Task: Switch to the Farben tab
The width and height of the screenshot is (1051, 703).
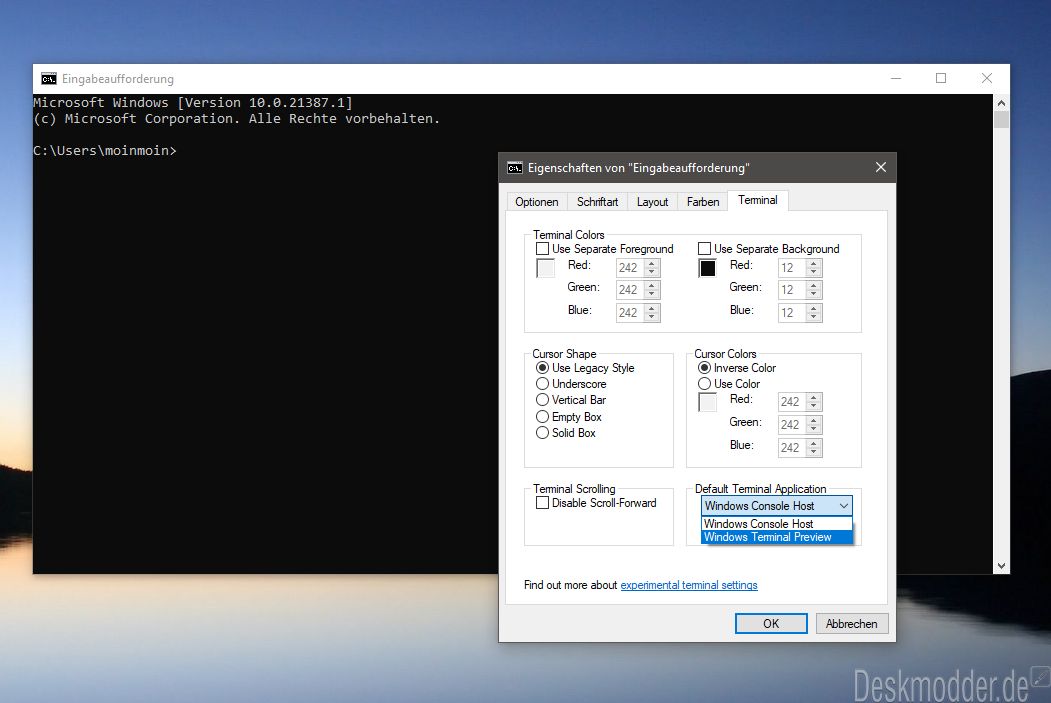Action: (x=702, y=202)
